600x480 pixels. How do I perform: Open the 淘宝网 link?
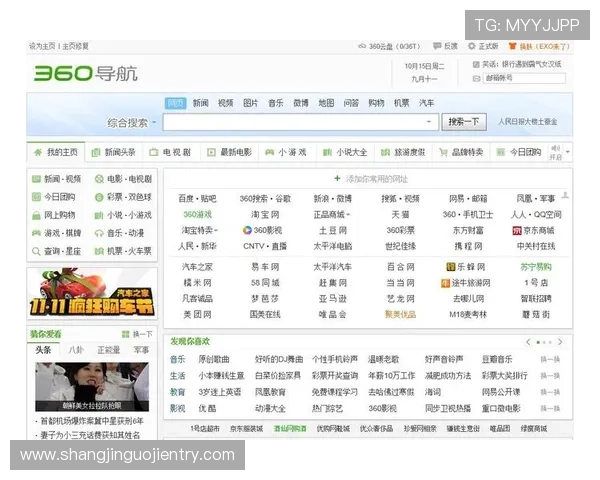pyautogui.click(x=265, y=214)
